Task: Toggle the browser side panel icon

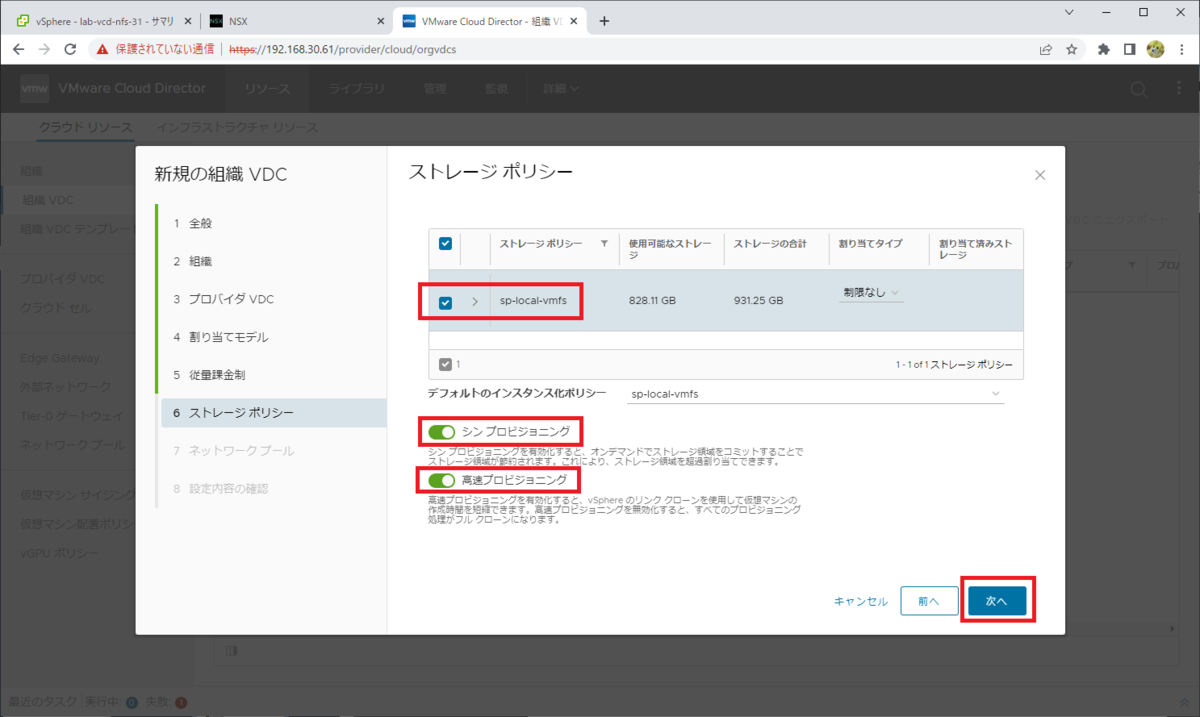Action: 1129,48
